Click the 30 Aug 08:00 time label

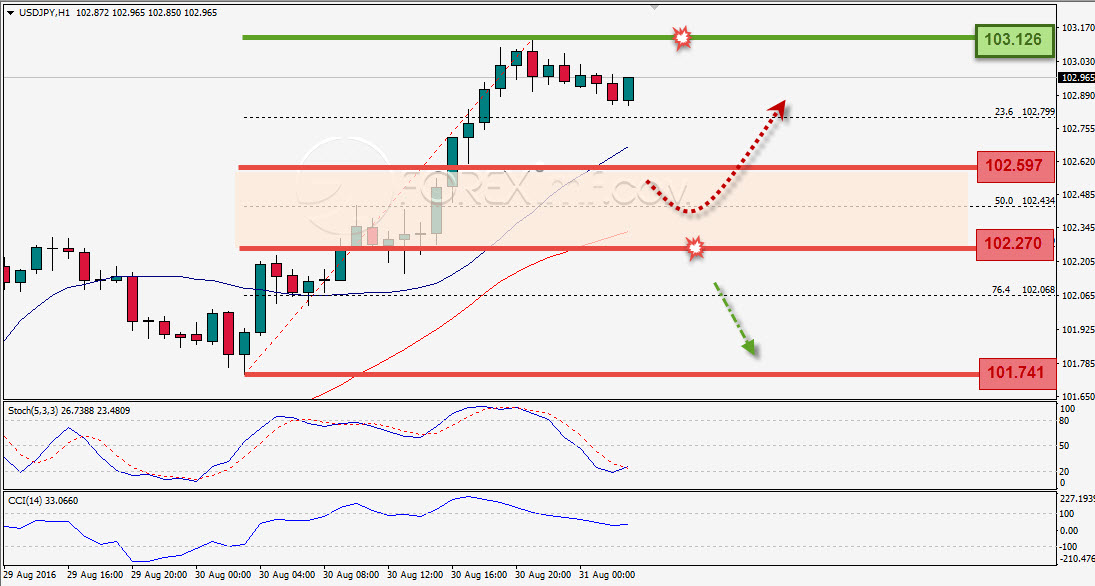pos(351,575)
